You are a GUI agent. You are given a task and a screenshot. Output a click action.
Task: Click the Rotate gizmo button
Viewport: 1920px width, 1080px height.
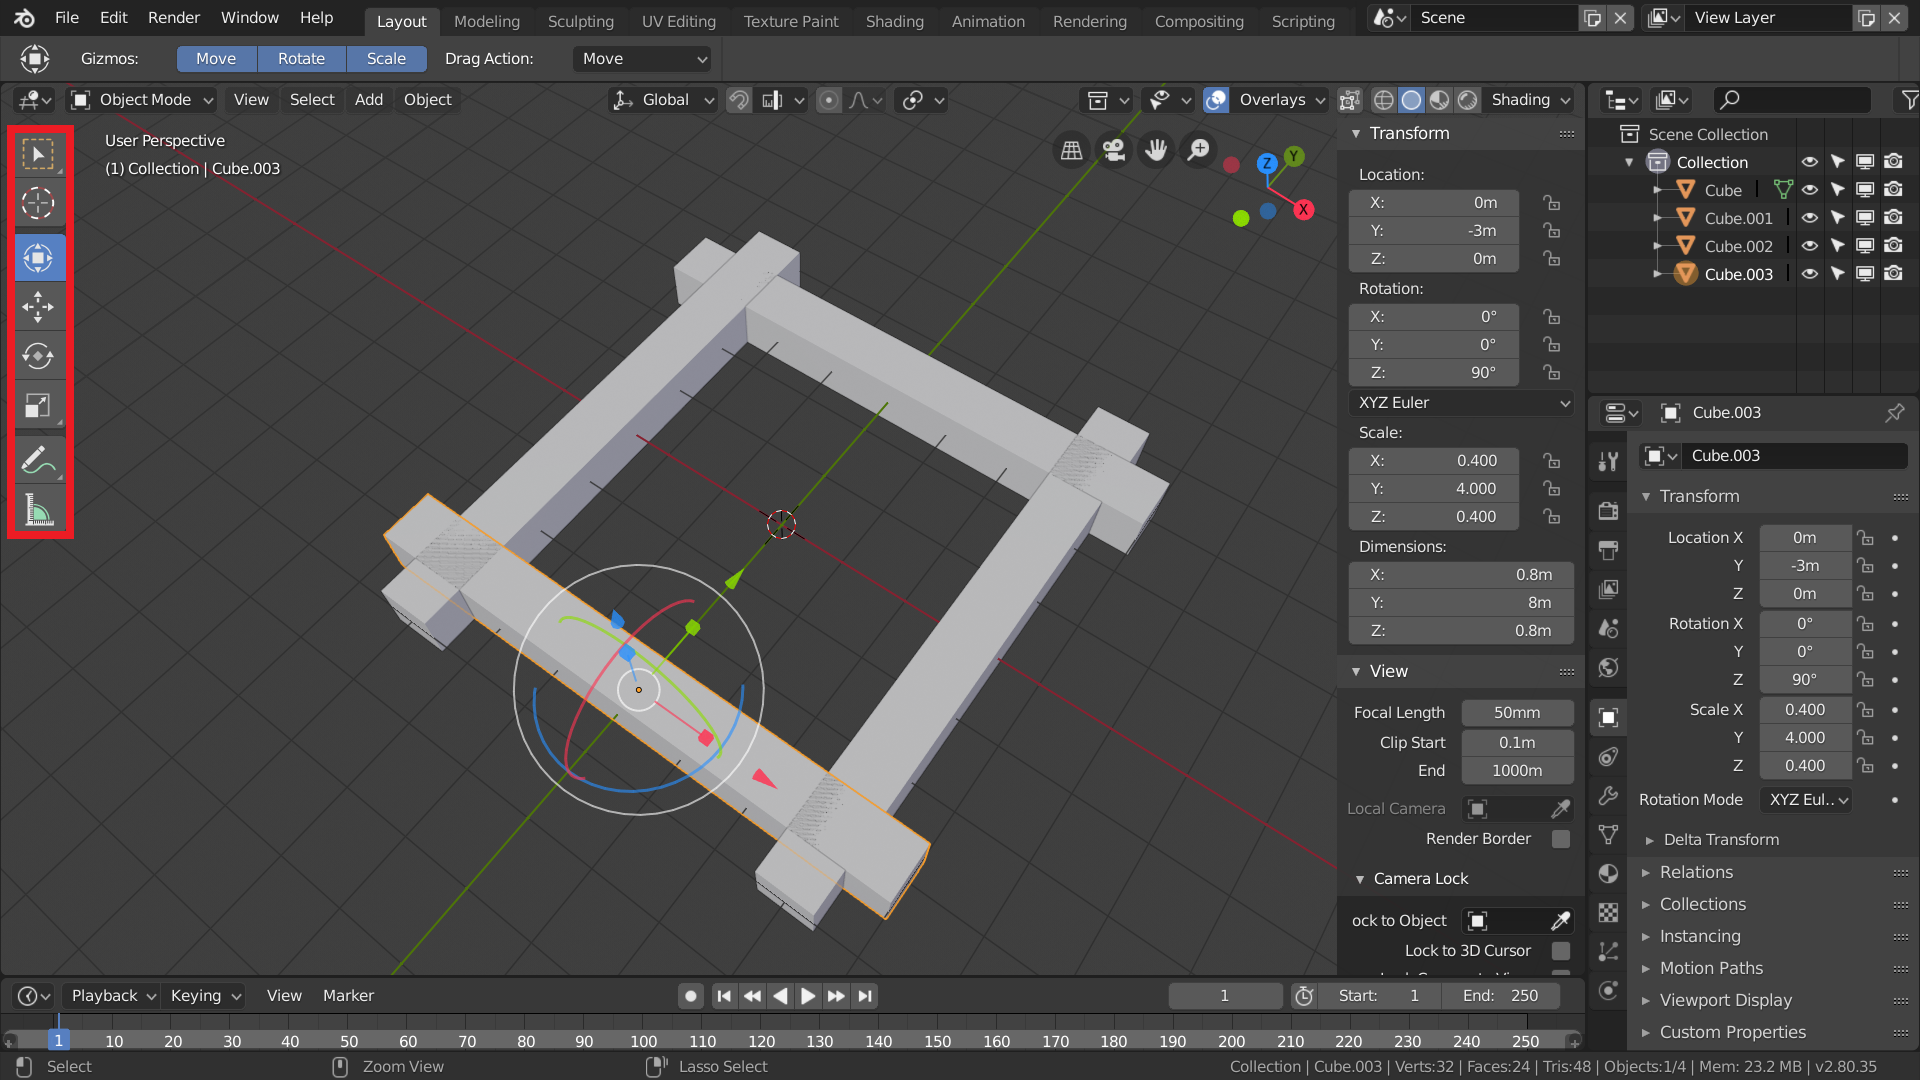click(x=301, y=59)
